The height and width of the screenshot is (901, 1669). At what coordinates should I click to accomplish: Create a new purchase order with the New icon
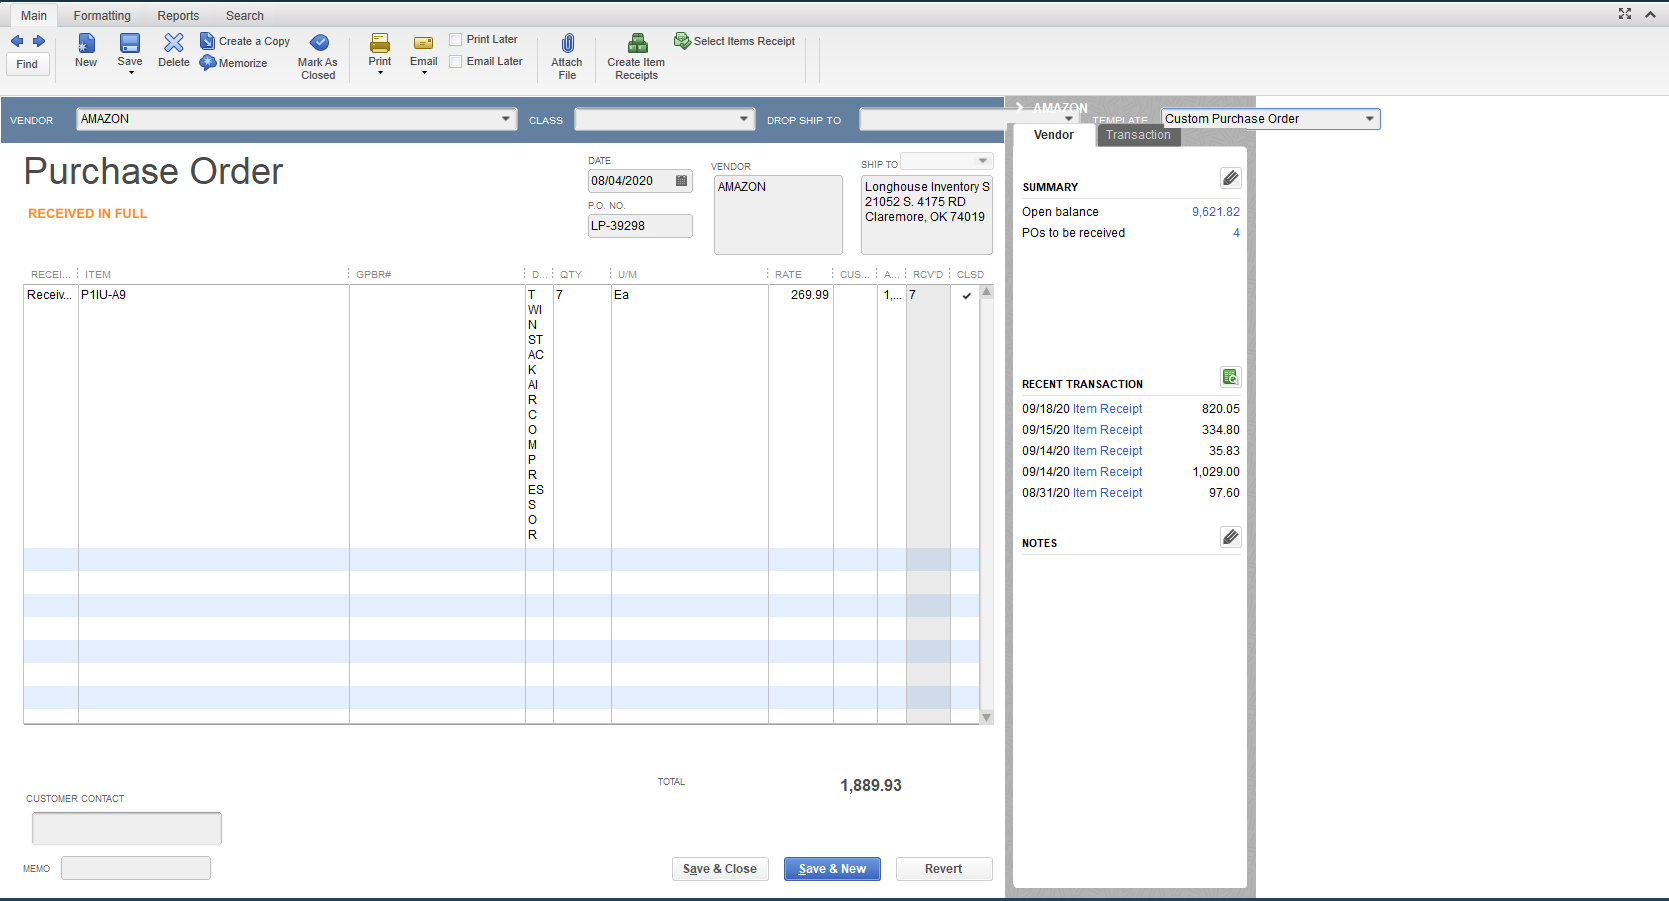(85, 52)
